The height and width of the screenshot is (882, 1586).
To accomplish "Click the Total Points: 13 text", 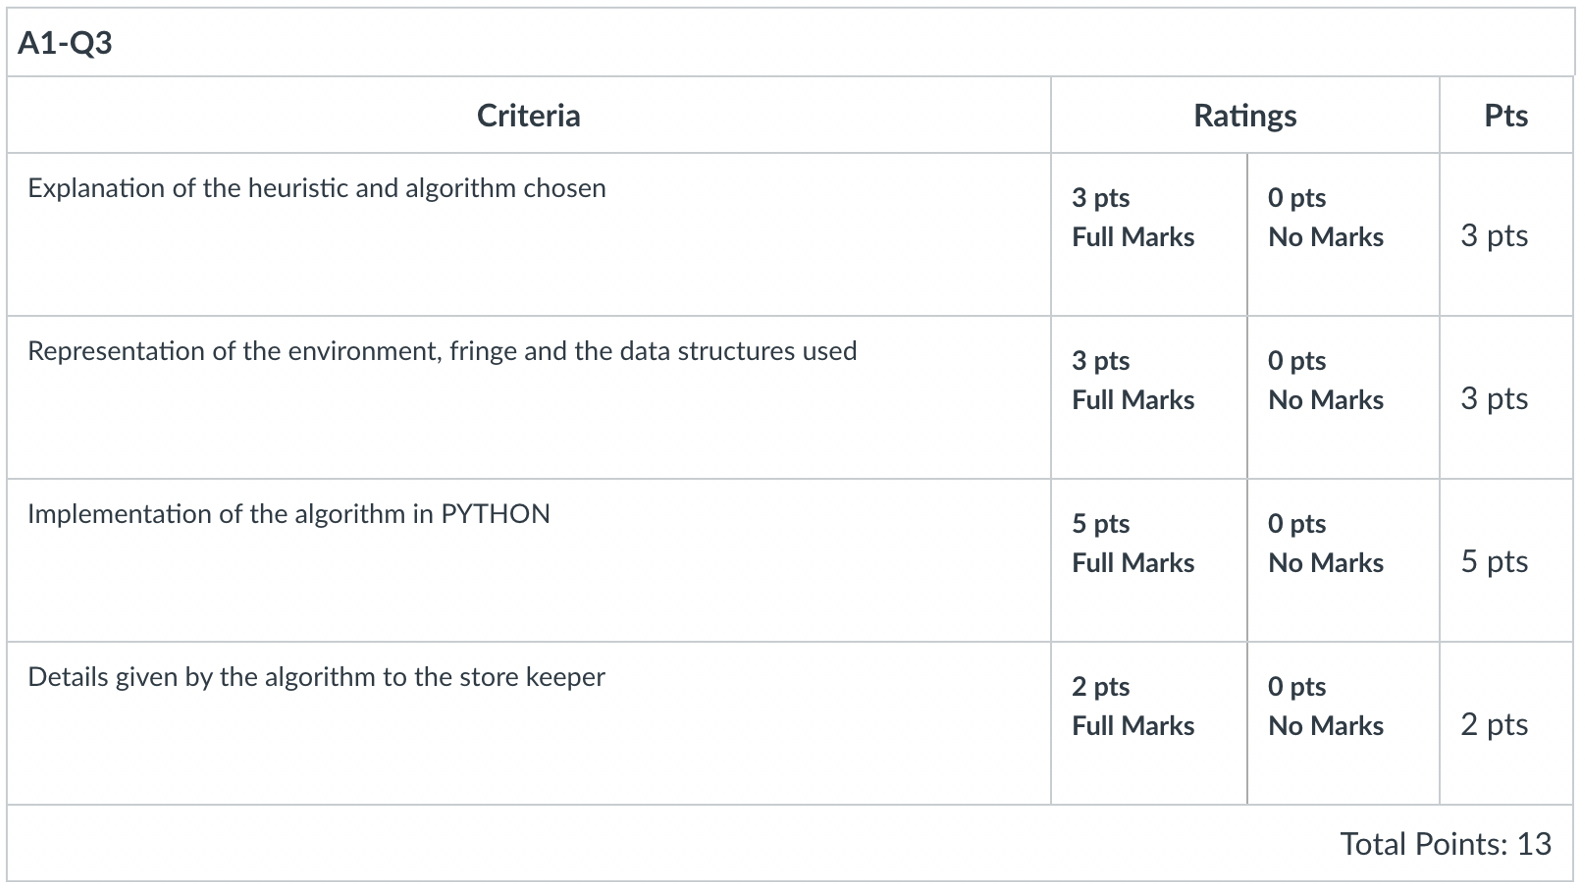I will (1445, 845).
